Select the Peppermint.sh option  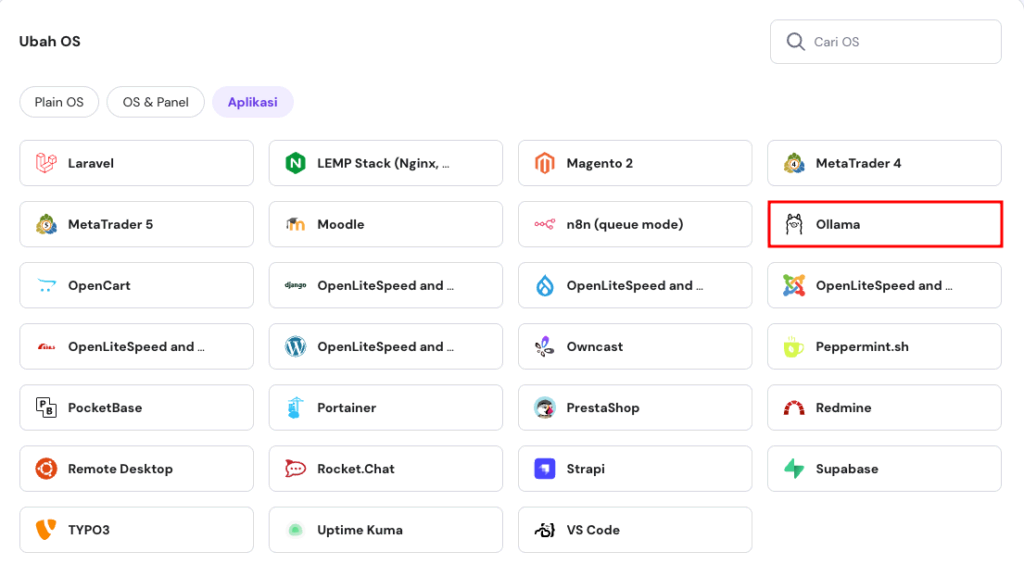click(884, 347)
